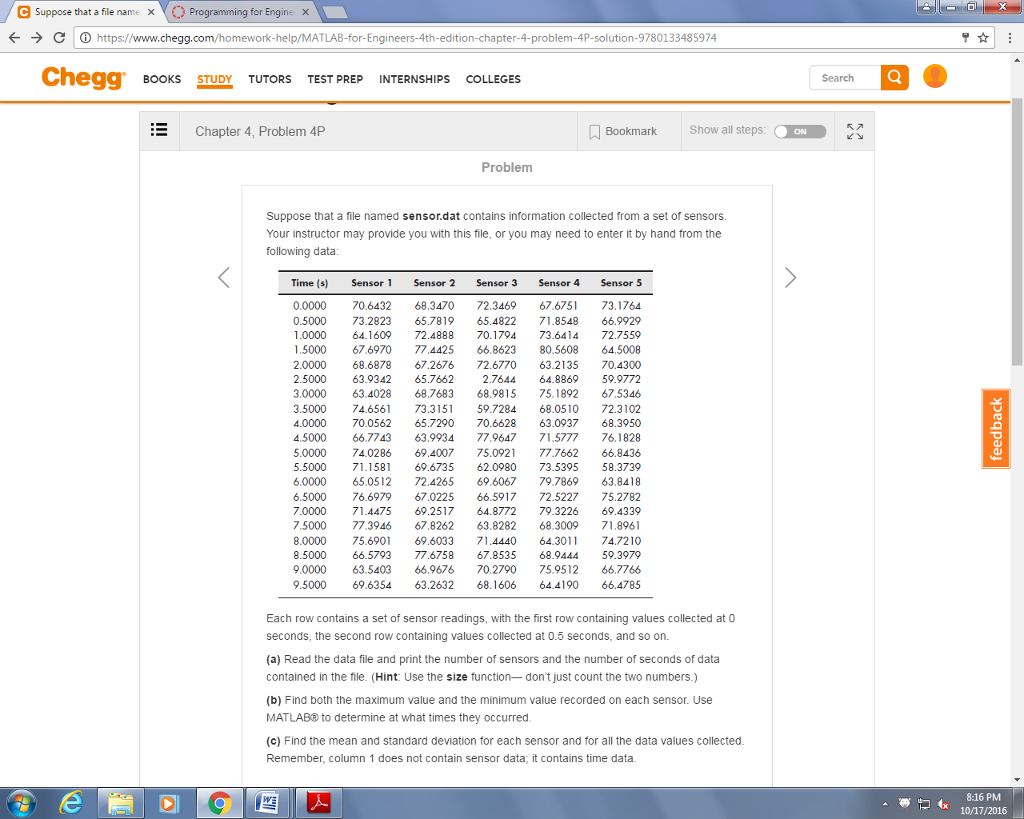Advance with the right chevron arrow
This screenshot has height=819, width=1024.
tap(790, 277)
